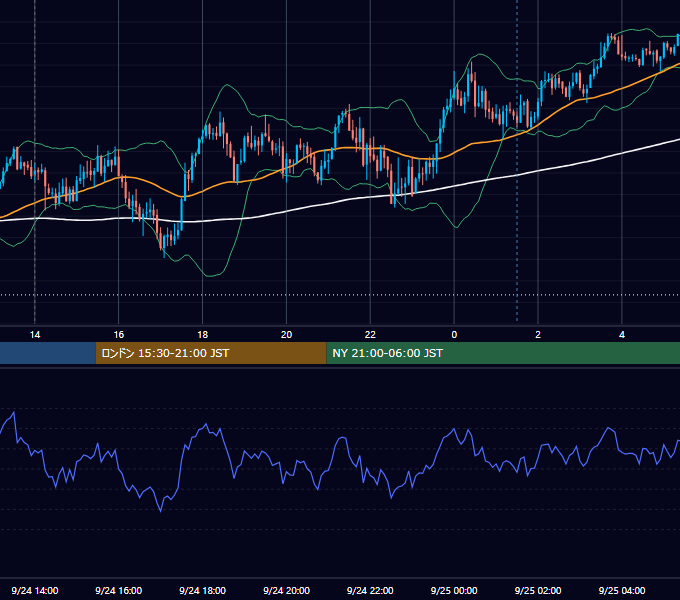The height and width of the screenshot is (600, 680).
Task: Click the 9/25 04:00 date label
Action: pyautogui.click(x=622, y=590)
